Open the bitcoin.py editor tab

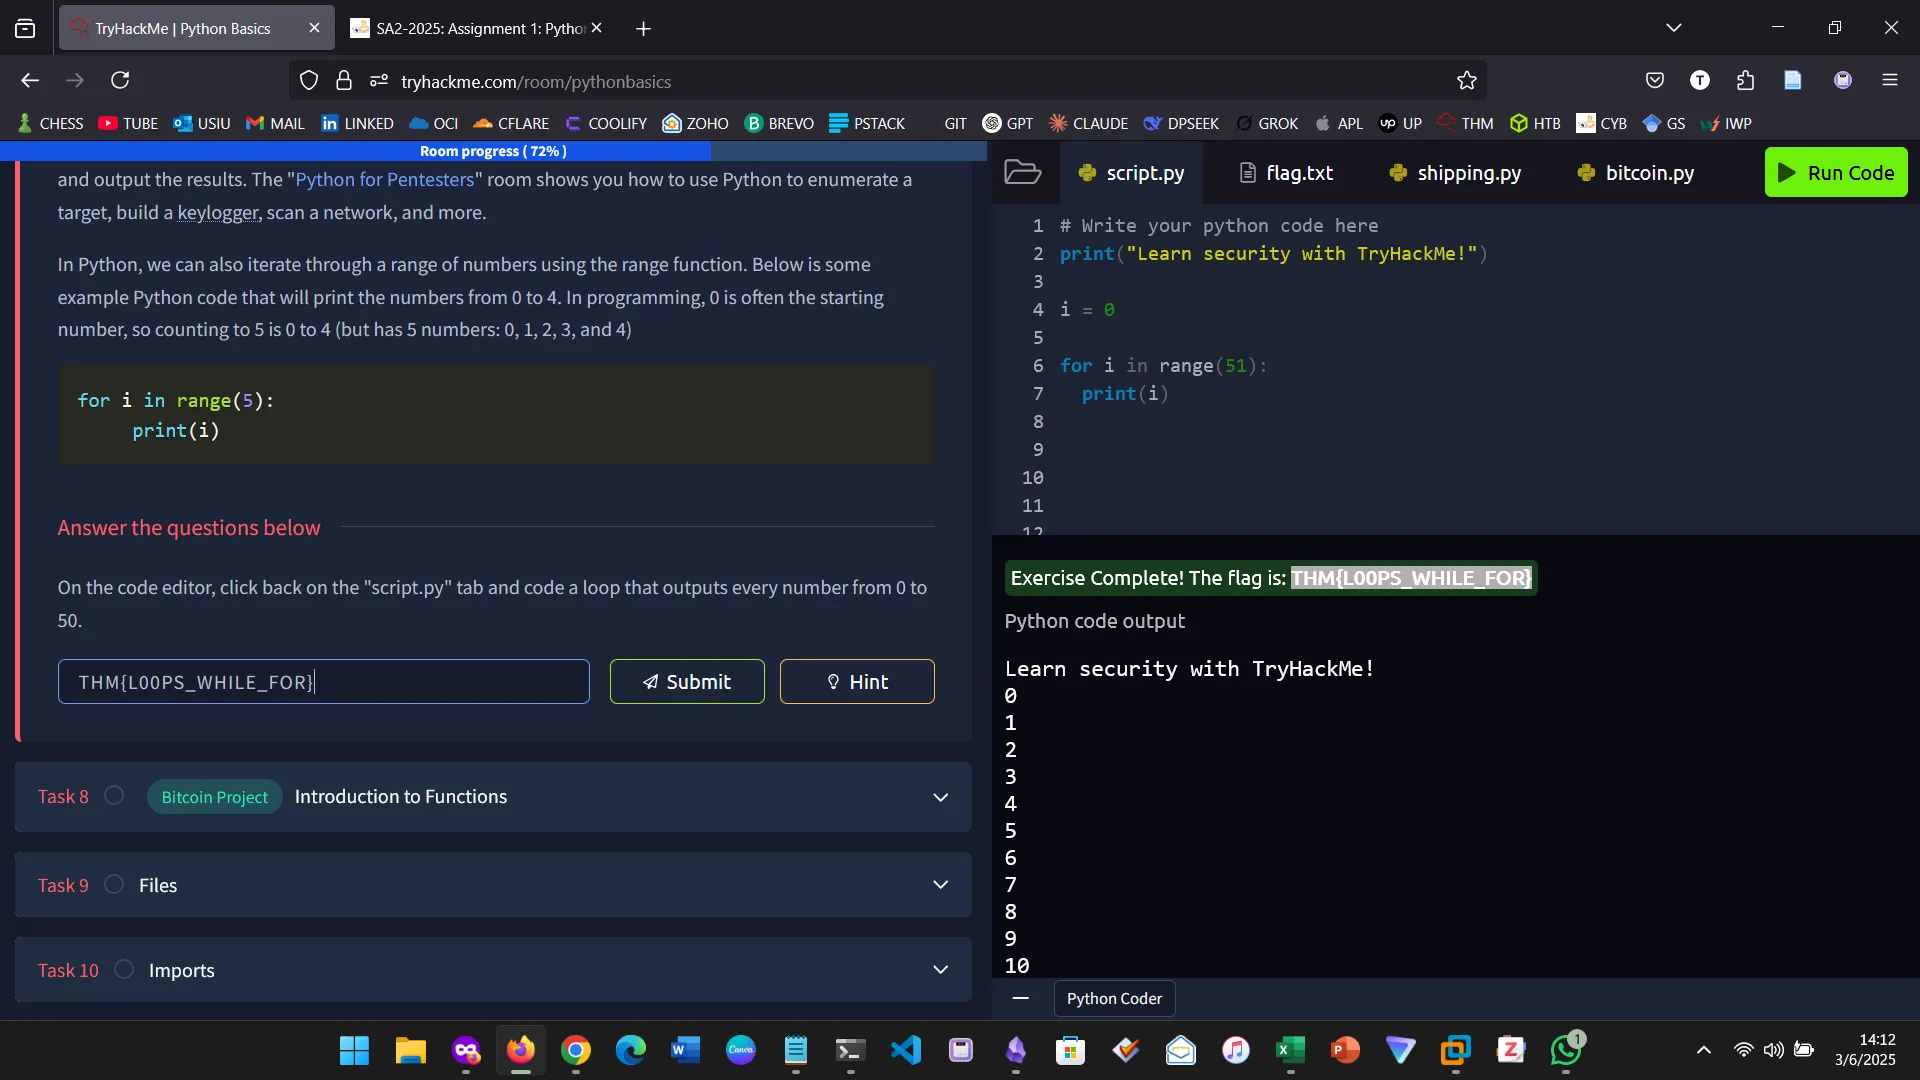[x=1635, y=173]
